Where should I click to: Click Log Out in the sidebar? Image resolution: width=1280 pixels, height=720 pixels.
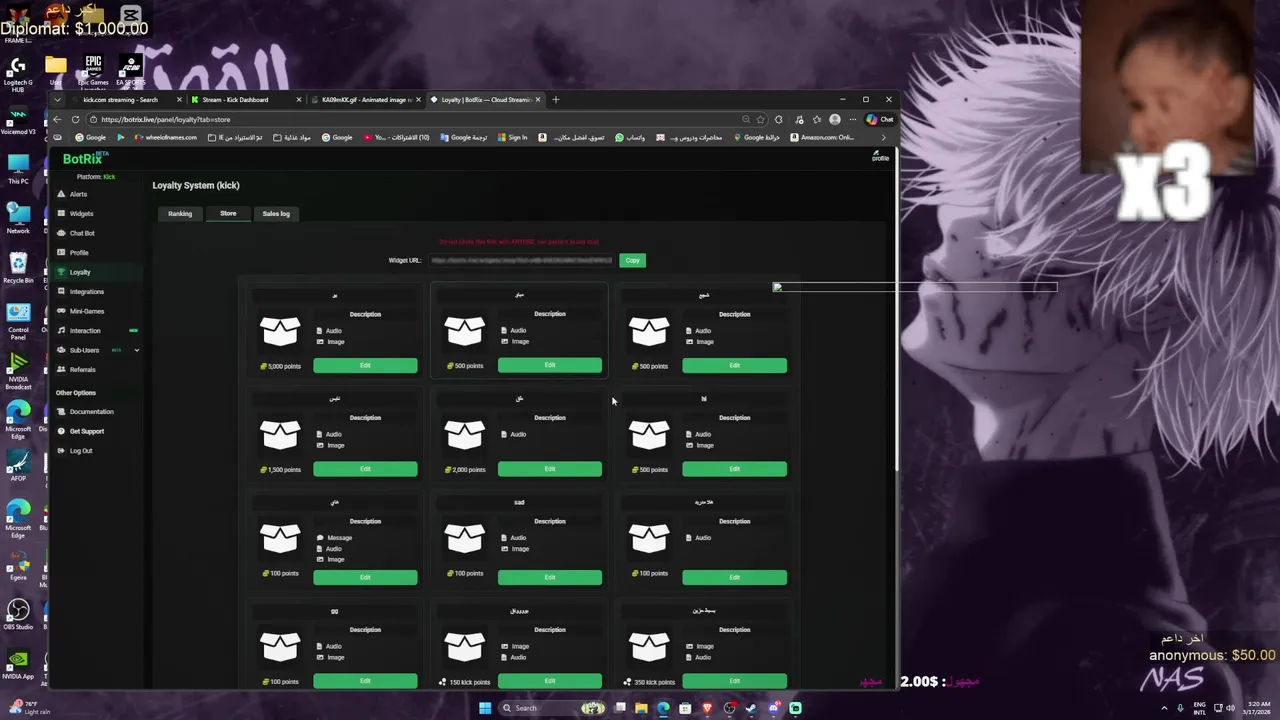coord(81,450)
